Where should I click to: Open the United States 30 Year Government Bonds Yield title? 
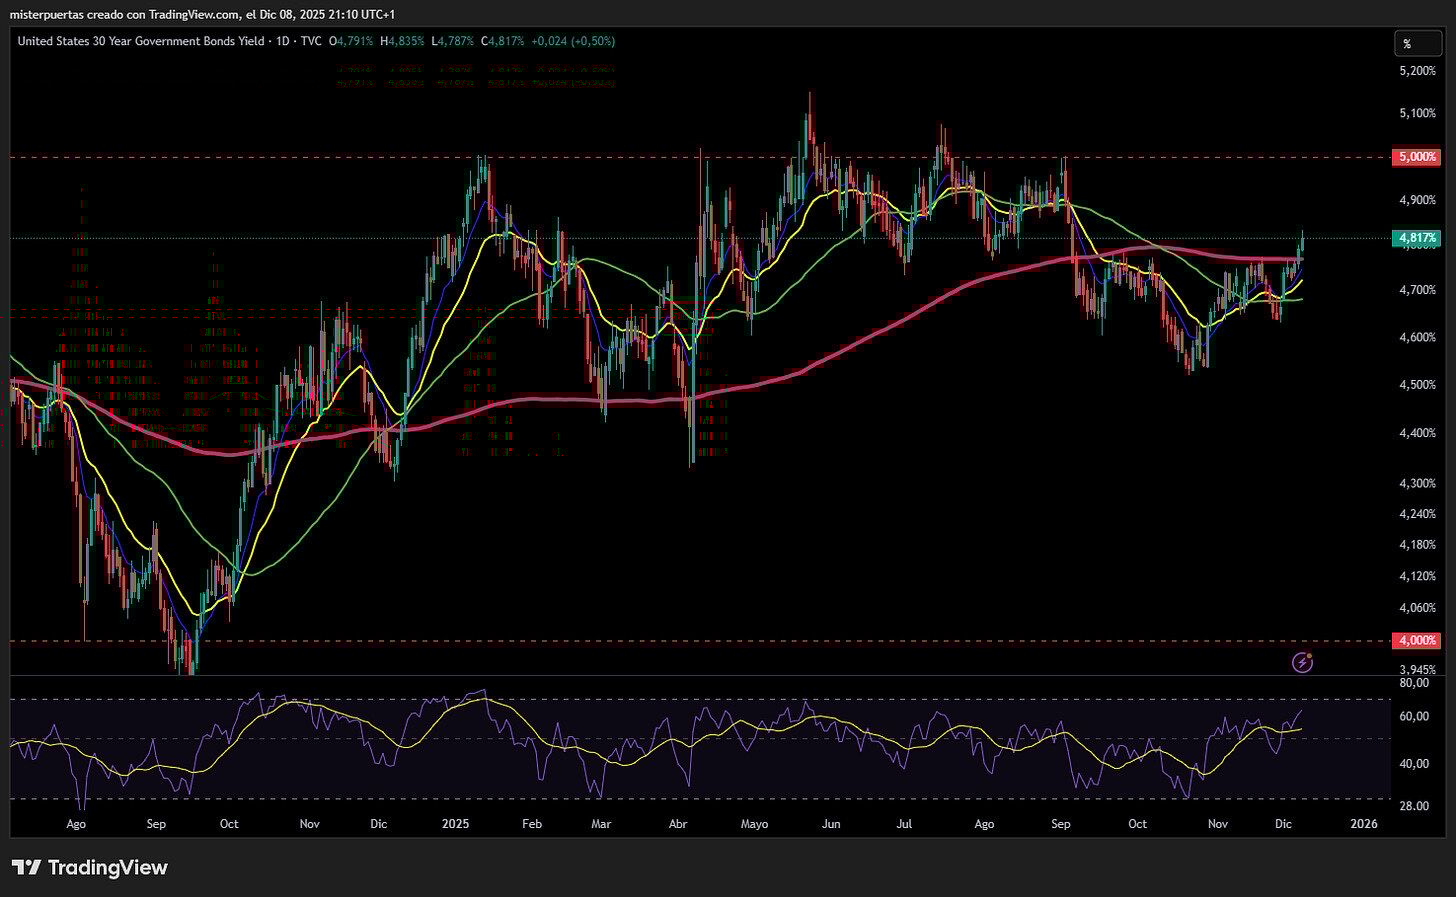tap(141, 41)
